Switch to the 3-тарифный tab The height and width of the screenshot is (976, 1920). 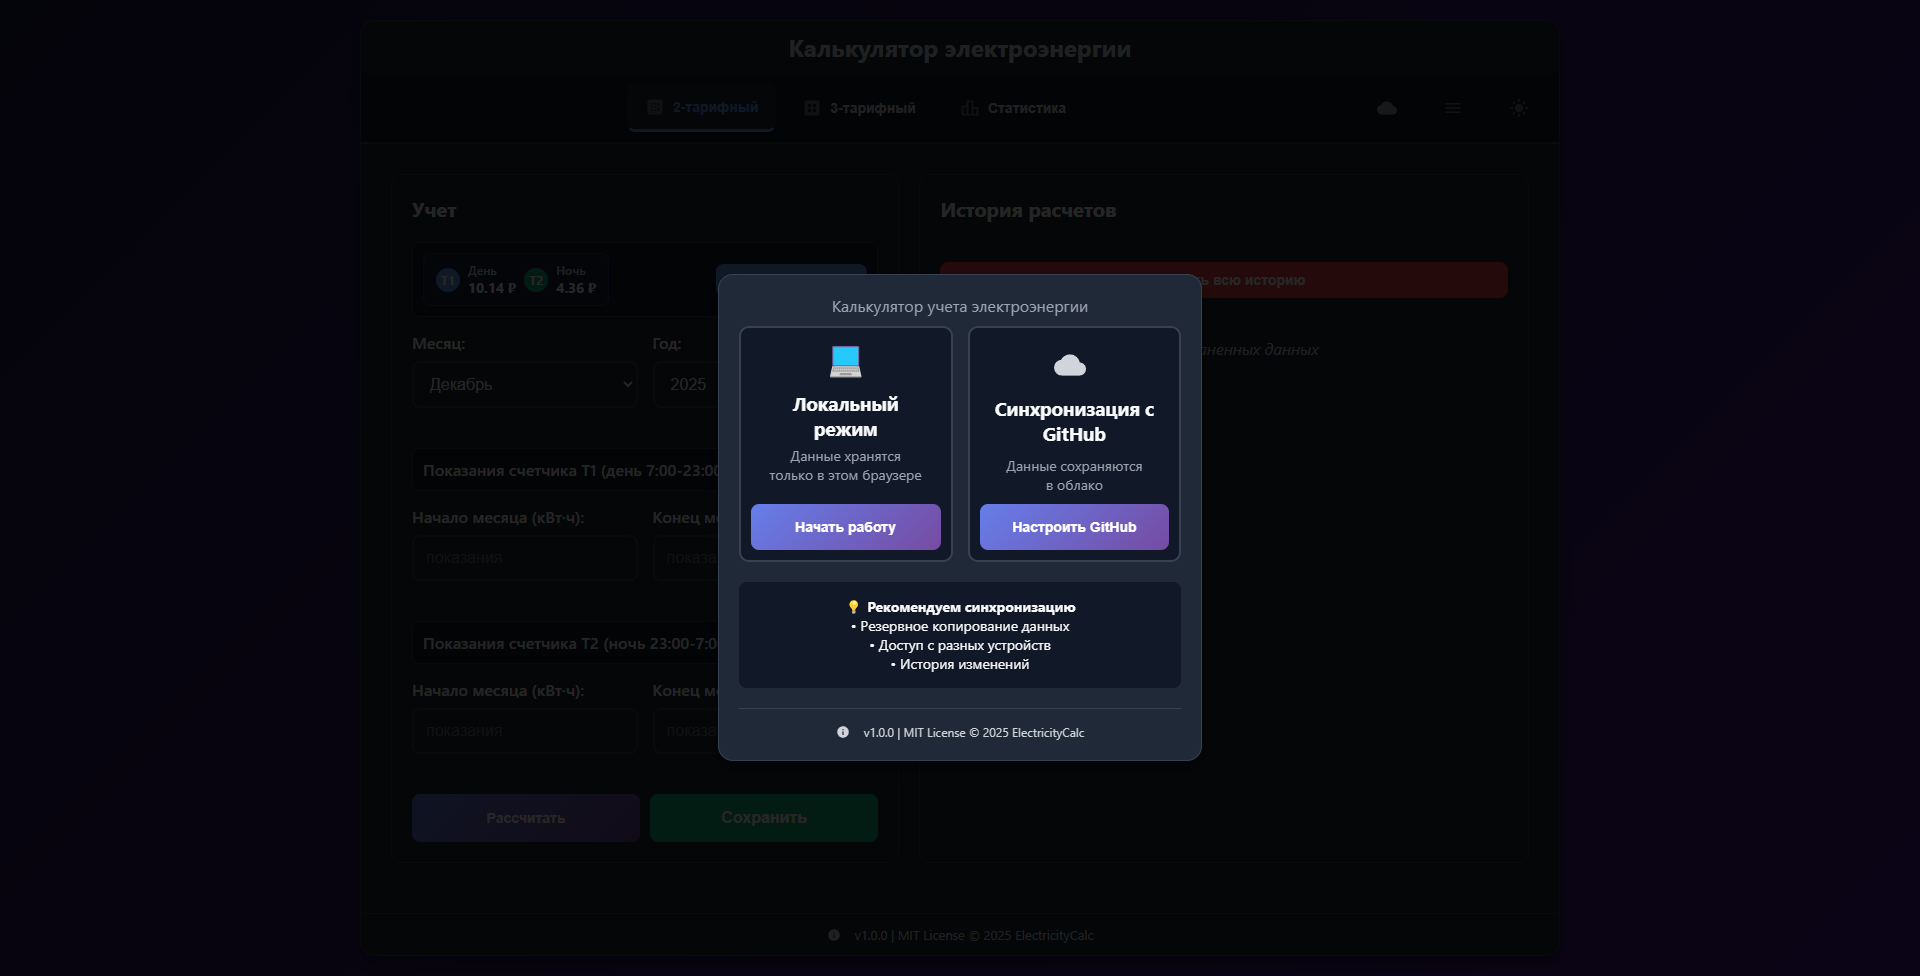click(860, 108)
